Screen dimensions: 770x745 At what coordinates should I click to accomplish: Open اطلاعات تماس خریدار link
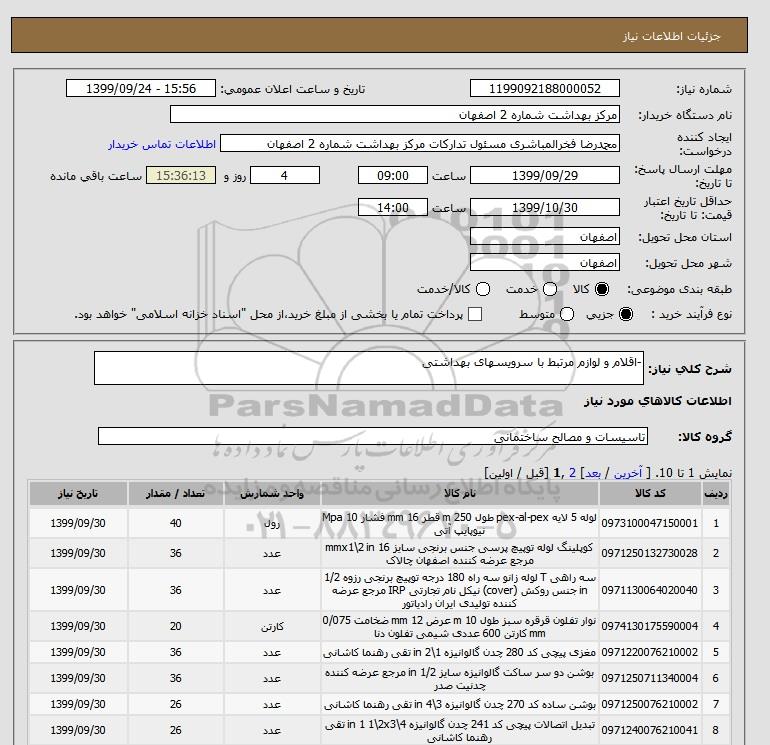coord(162,144)
